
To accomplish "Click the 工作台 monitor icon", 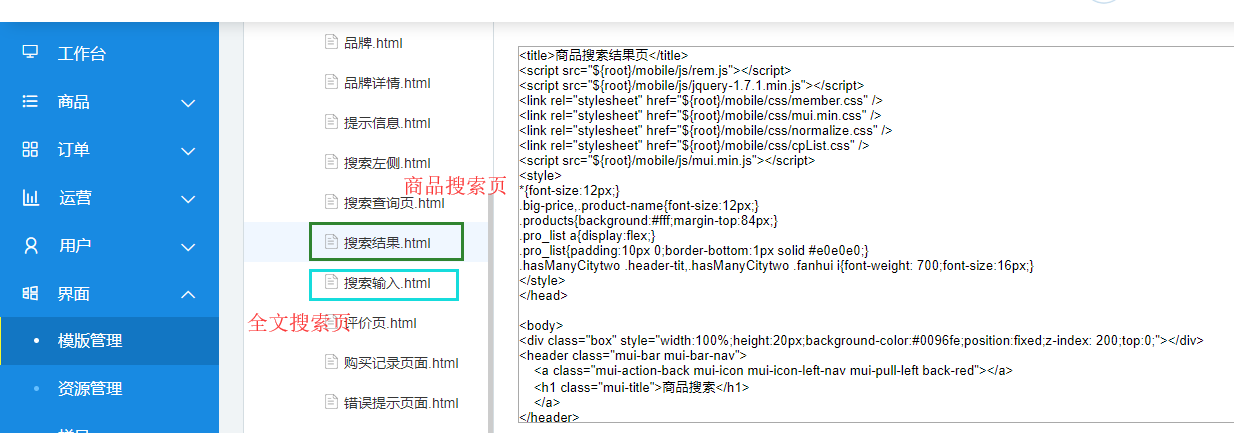I will coord(30,52).
